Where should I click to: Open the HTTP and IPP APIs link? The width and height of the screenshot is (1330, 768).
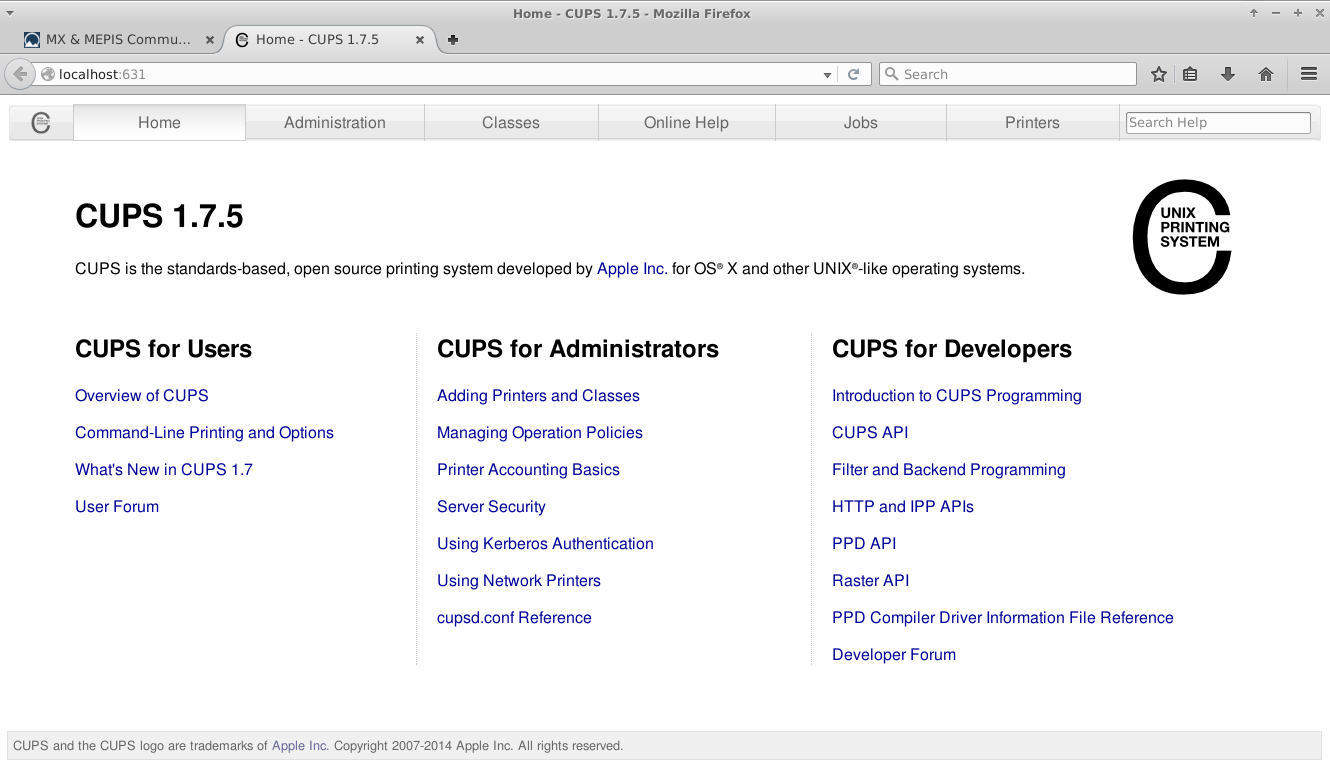click(x=903, y=507)
